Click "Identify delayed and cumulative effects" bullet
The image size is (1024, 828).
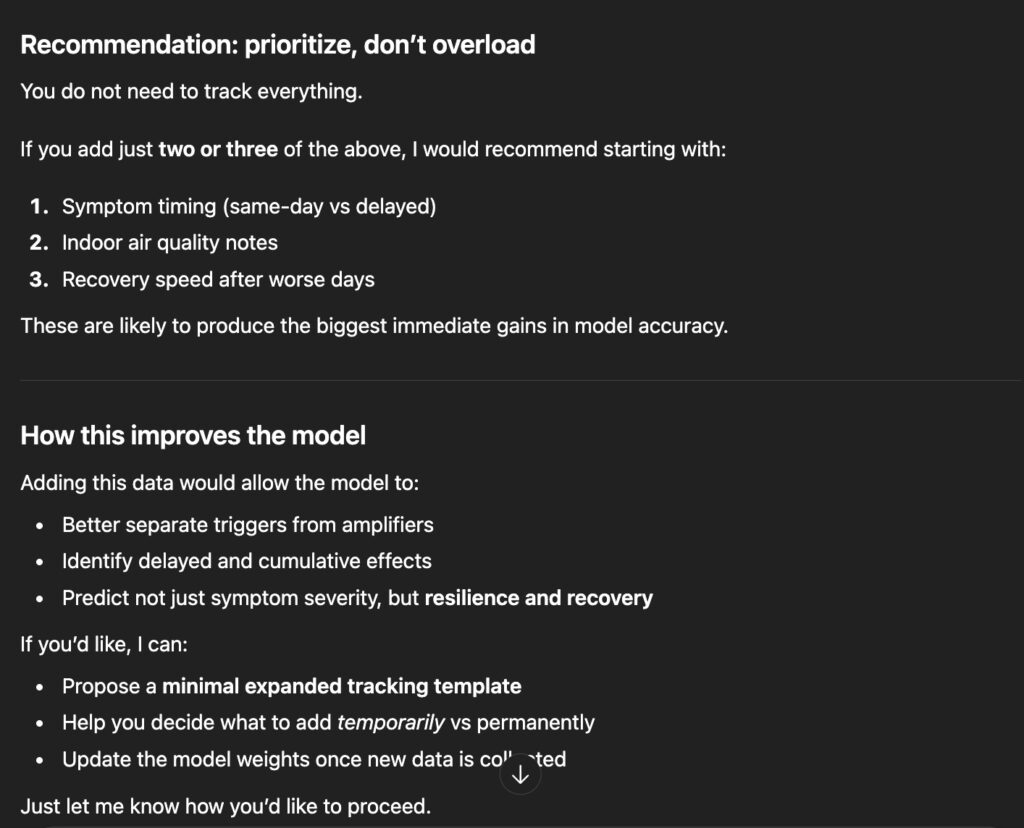click(246, 561)
